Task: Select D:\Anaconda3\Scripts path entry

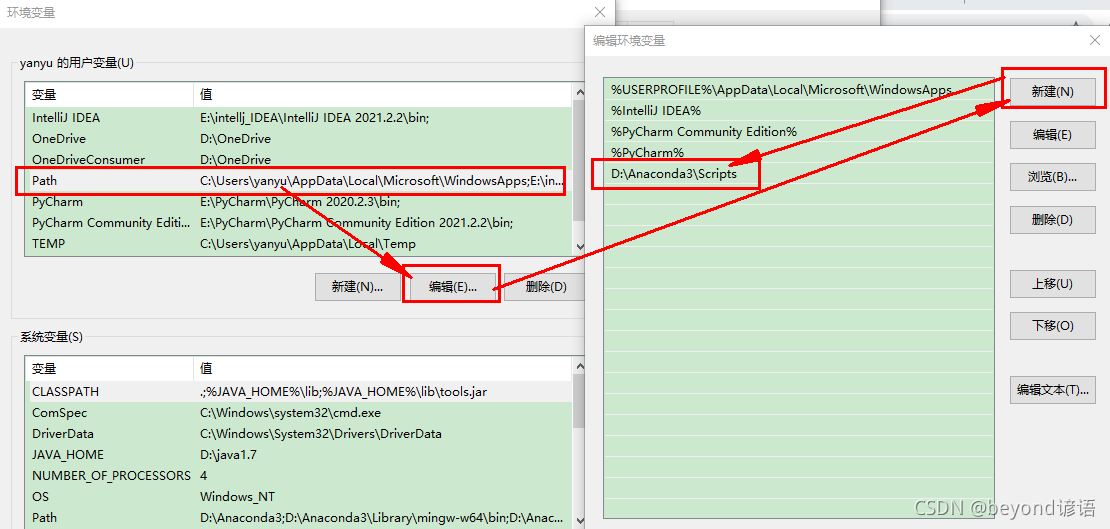Action: click(799, 174)
